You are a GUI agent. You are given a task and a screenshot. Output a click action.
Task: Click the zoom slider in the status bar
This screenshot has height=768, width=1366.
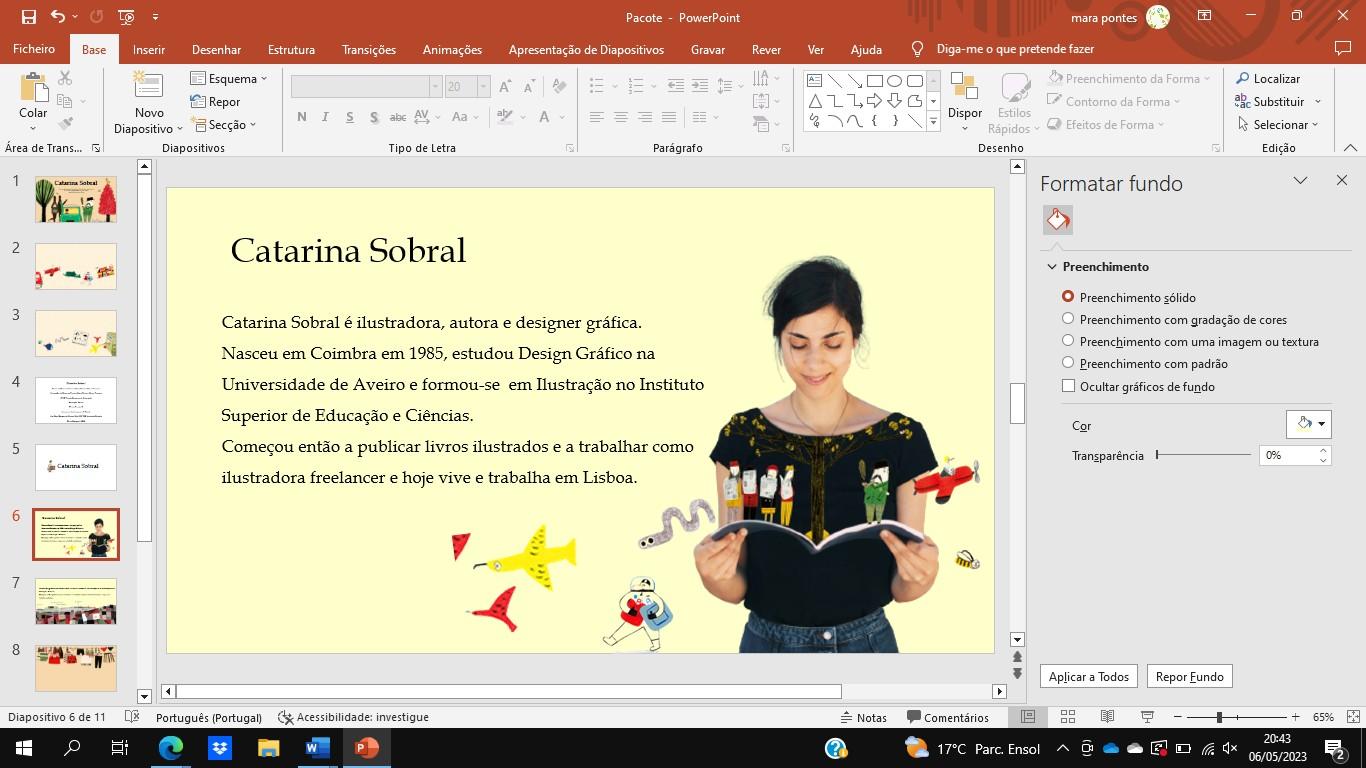1236,717
